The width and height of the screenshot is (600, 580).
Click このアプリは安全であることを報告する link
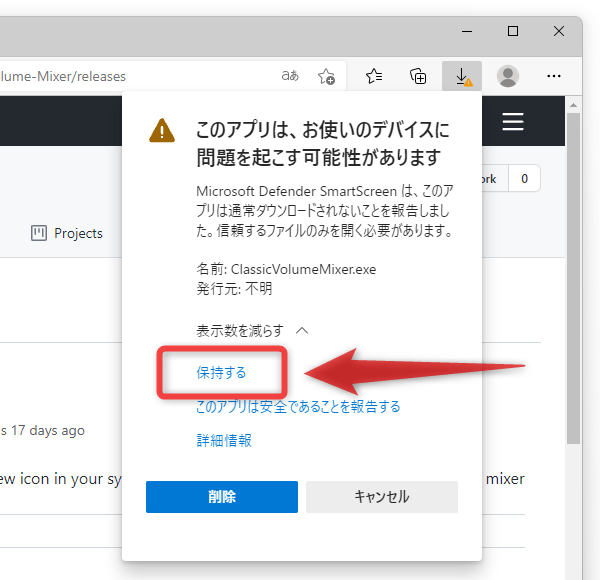(298, 406)
